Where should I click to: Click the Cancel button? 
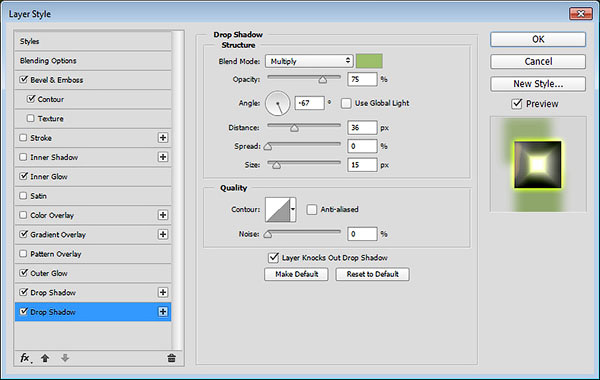(538, 62)
